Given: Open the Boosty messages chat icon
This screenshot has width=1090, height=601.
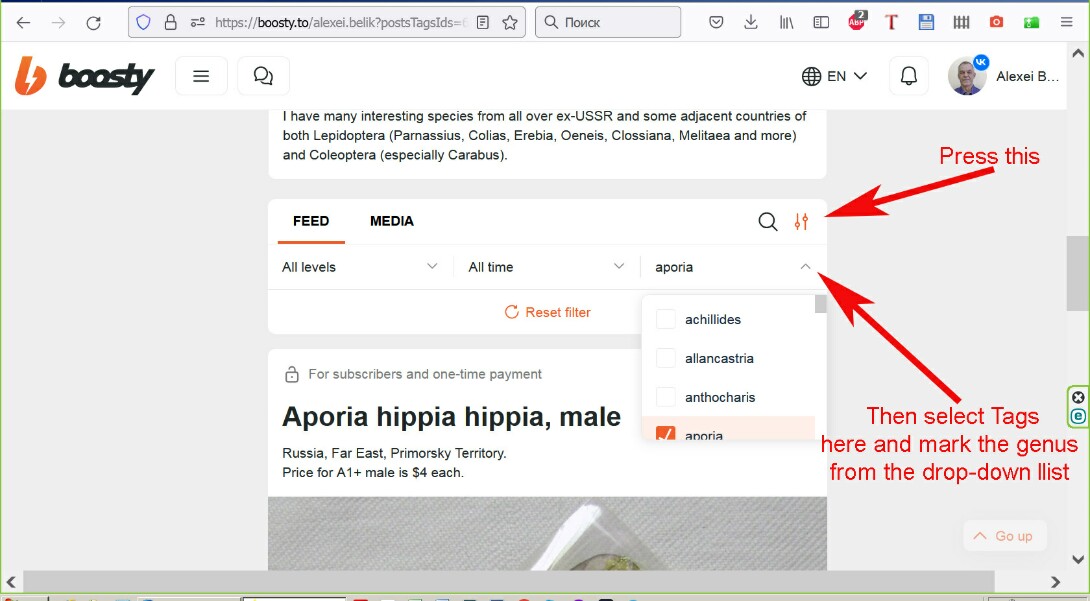Looking at the screenshot, I should click(x=263, y=76).
